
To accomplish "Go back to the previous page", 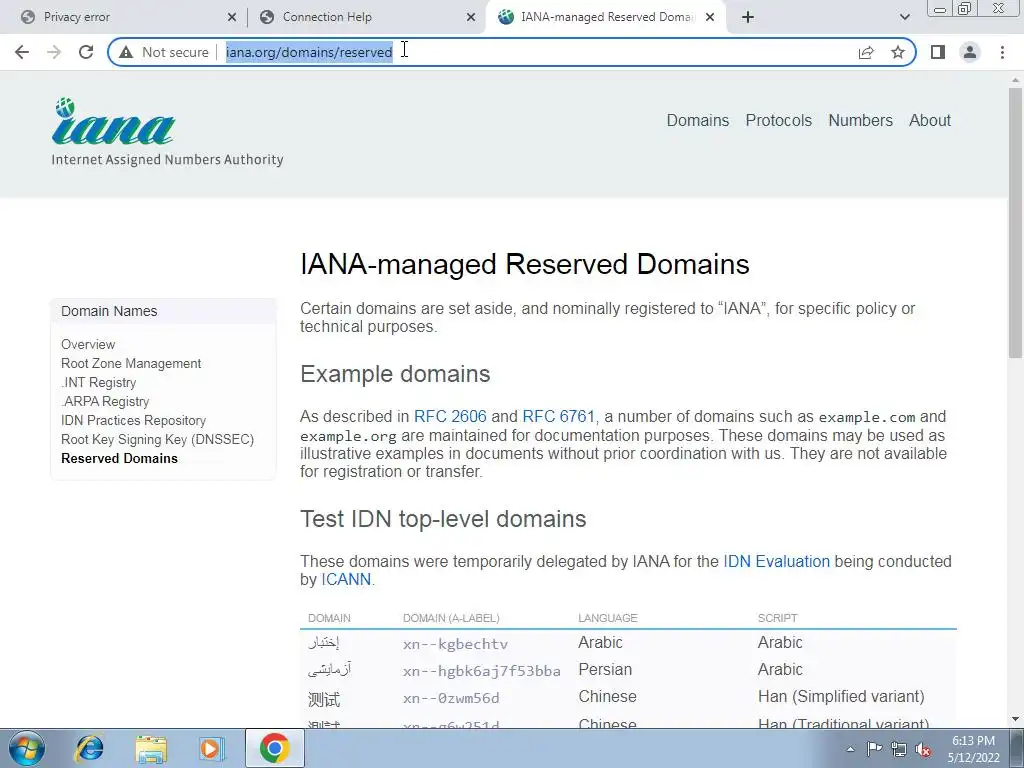I will coord(22,52).
